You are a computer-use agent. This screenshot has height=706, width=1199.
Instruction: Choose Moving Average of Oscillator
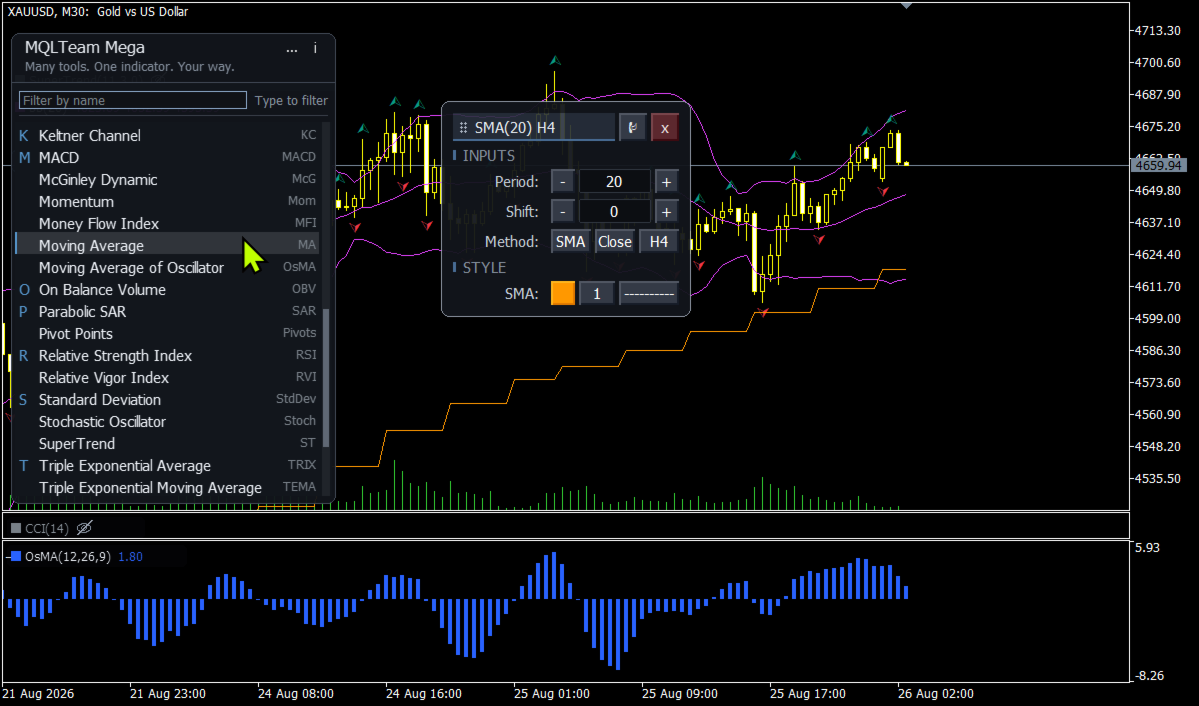(167, 268)
